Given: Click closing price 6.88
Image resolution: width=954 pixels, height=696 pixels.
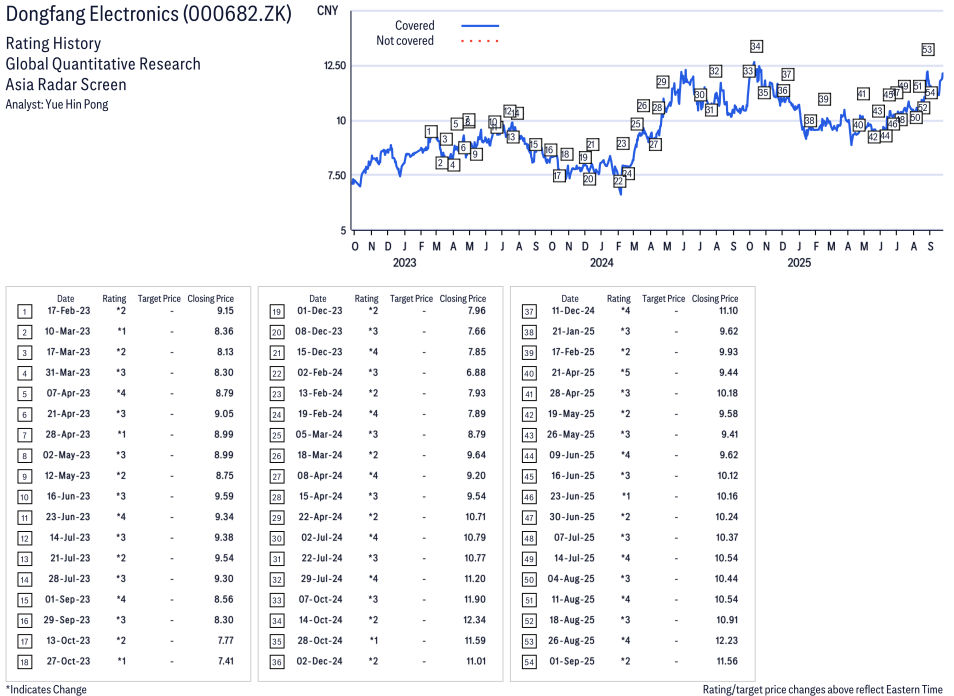Looking at the screenshot, I should (476, 372).
